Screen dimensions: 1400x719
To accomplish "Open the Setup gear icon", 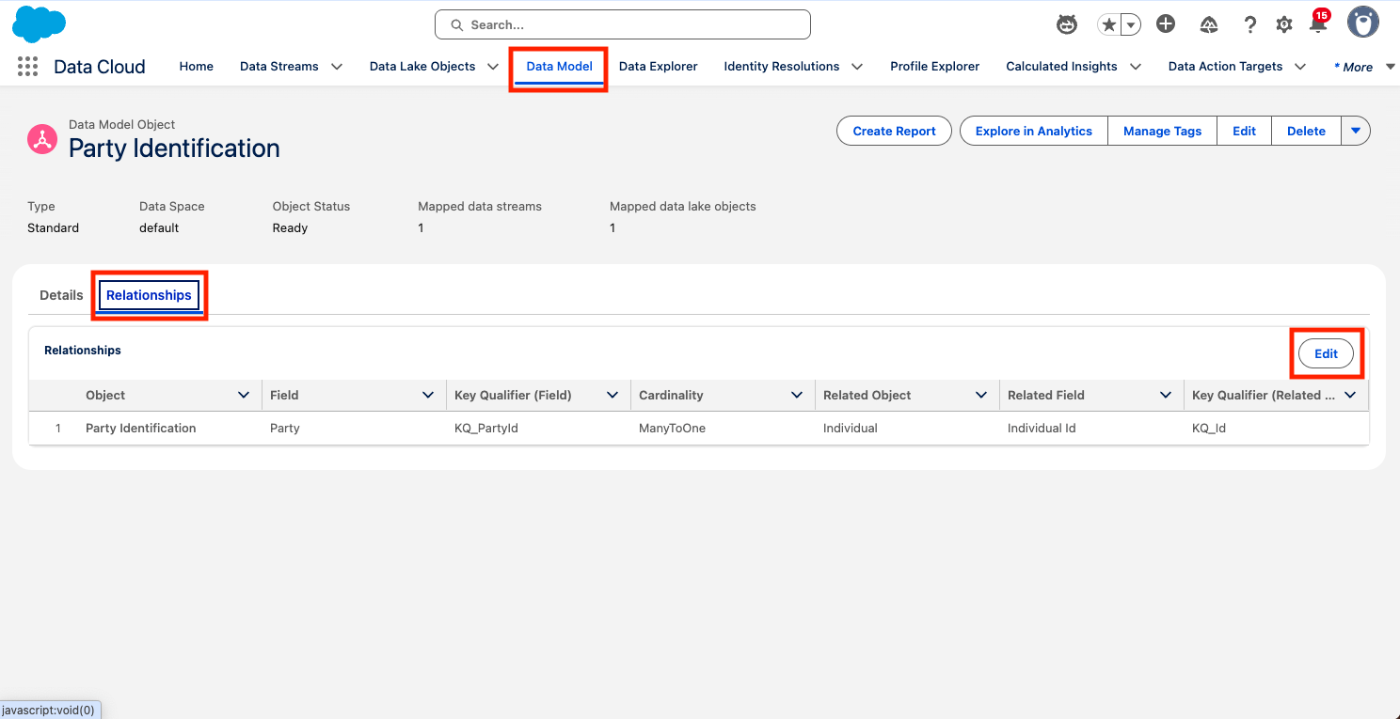I will (x=1284, y=25).
